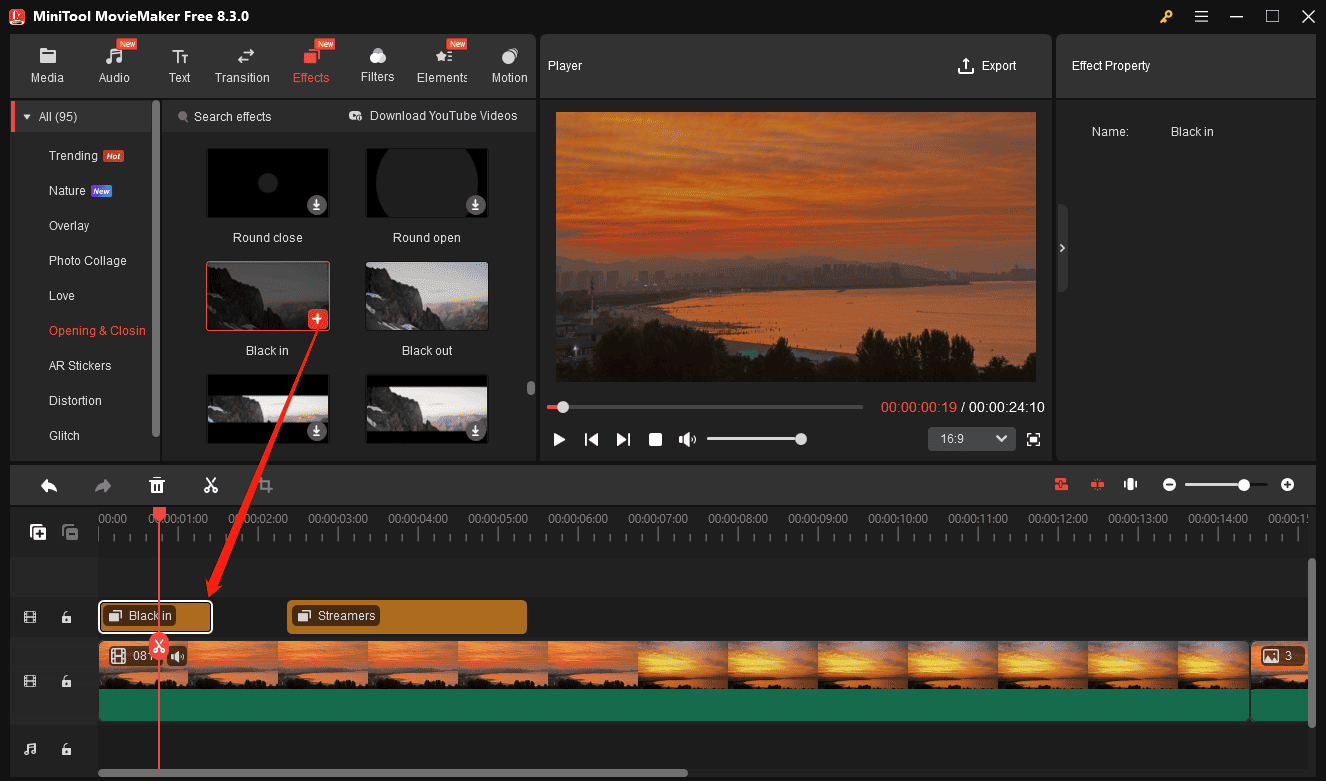
Task: Zoom in the timeline
Action: 1287,484
